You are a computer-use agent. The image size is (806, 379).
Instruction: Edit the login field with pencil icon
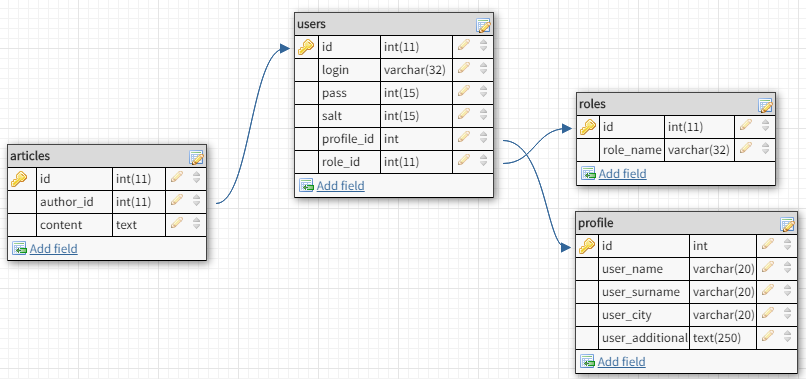pos(464,68)
